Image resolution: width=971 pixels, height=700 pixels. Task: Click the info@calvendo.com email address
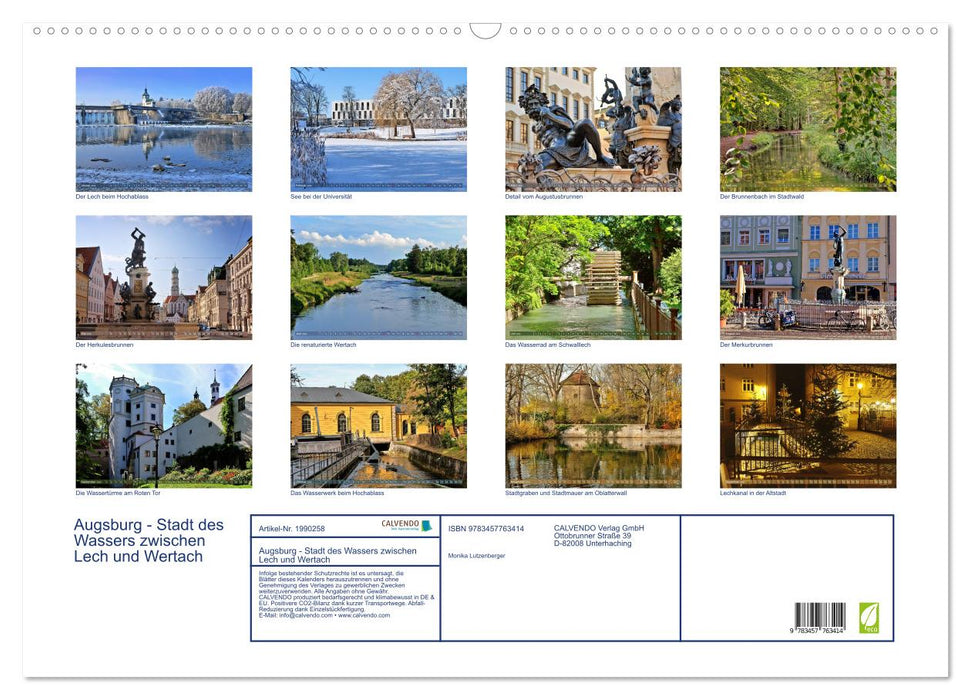click(x=302, y=617)
